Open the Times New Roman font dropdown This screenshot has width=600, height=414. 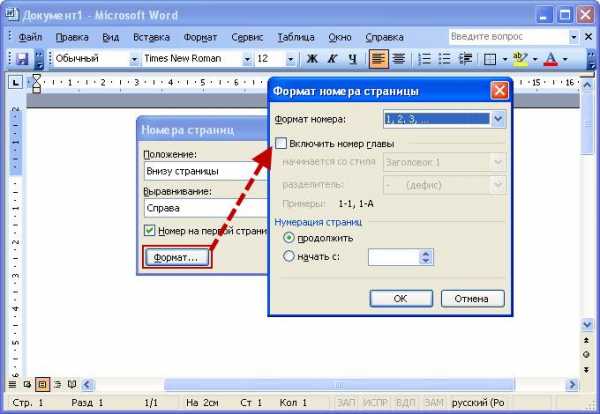(247, 59)
